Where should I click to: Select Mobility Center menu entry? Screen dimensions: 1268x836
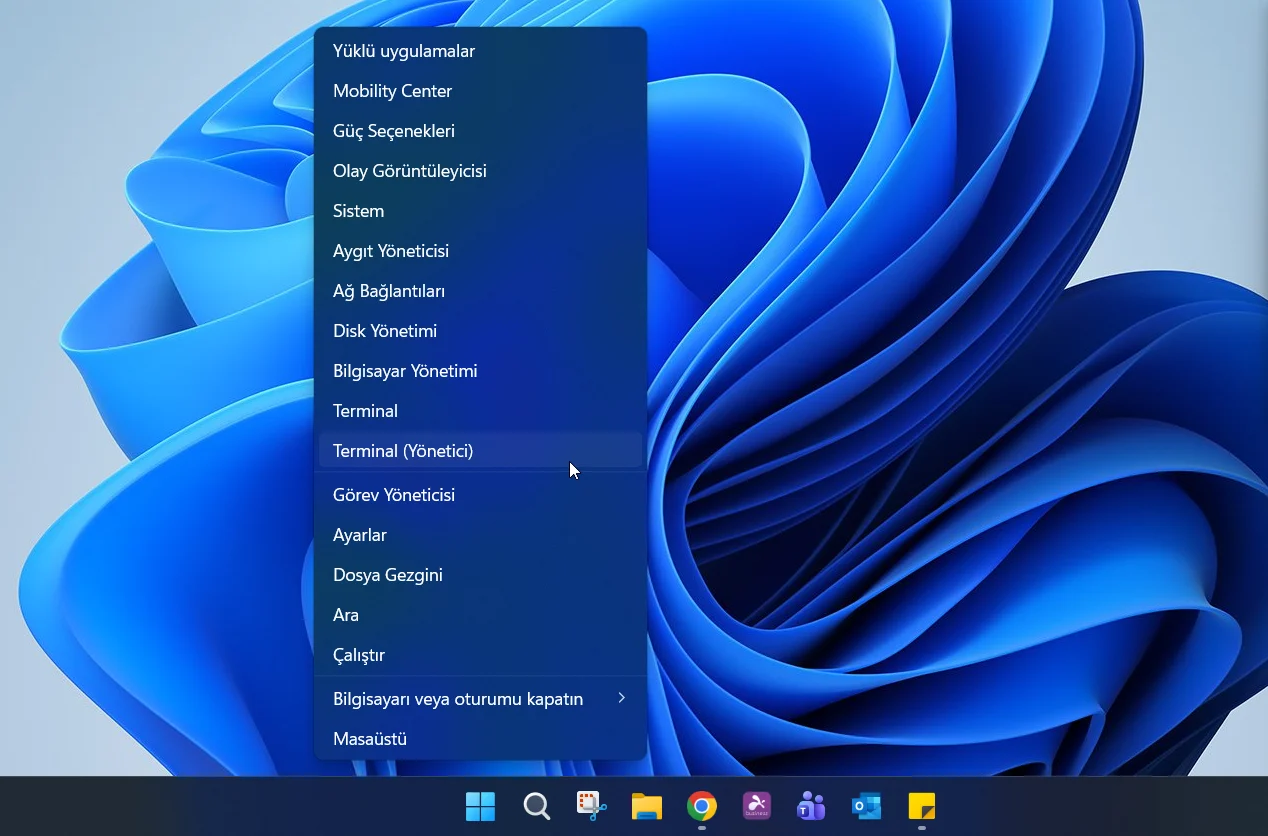coord(481,91)
